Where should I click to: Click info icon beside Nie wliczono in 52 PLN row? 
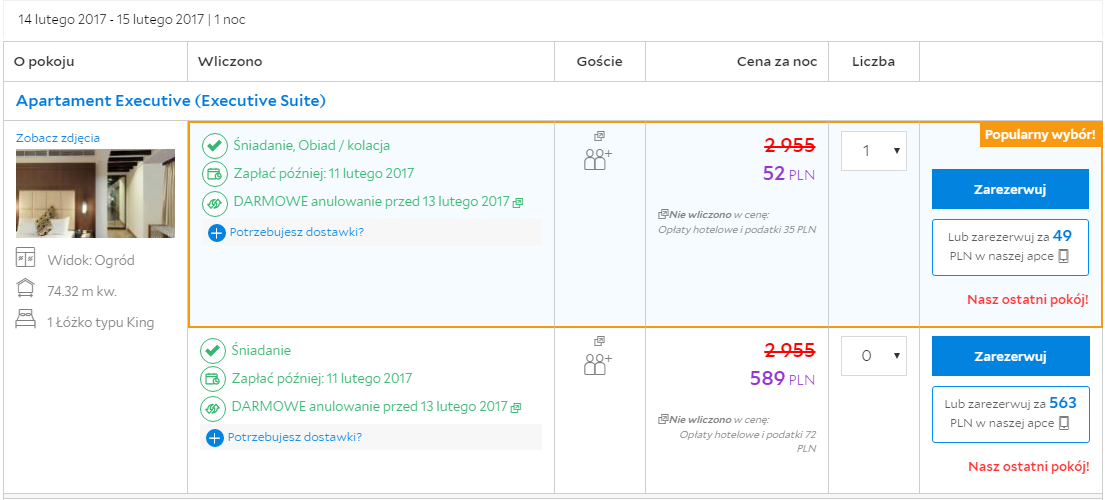(x=662, y=214)
